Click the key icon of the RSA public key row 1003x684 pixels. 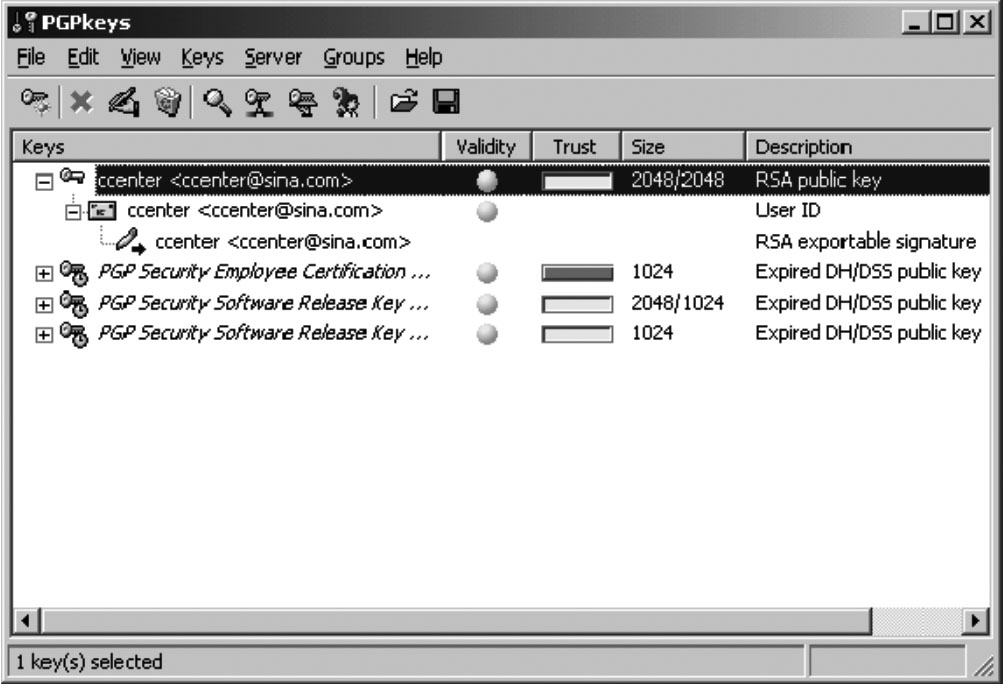point(72,177)
